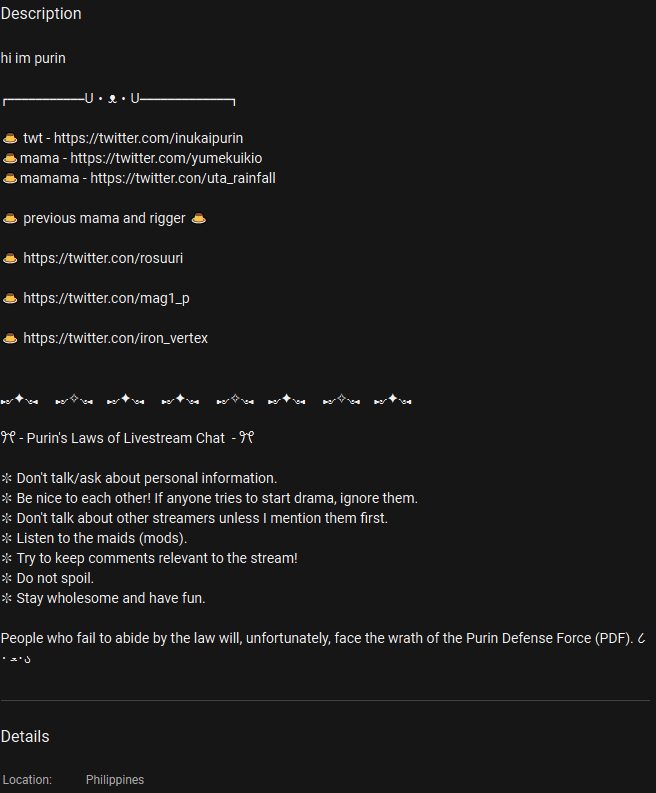Click pudding emoji next to iron_vertex link
Viewport: 656px width, 793px height.
pos(10,338)
